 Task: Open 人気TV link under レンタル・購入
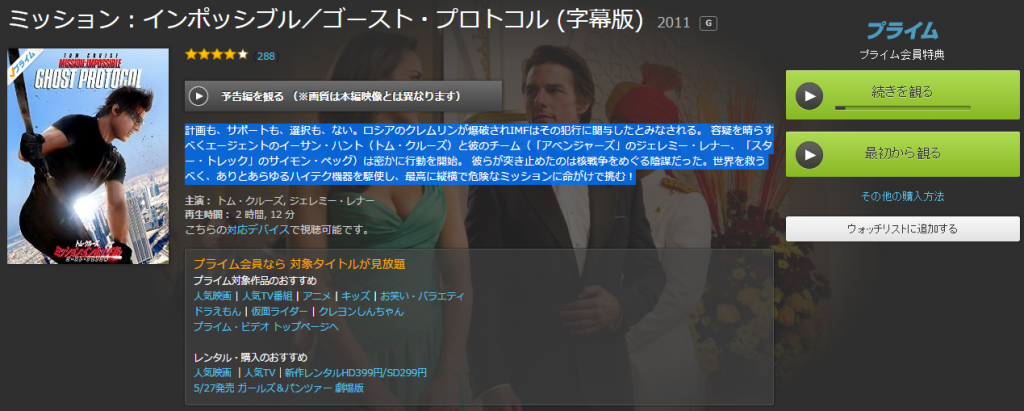(260, 372)
